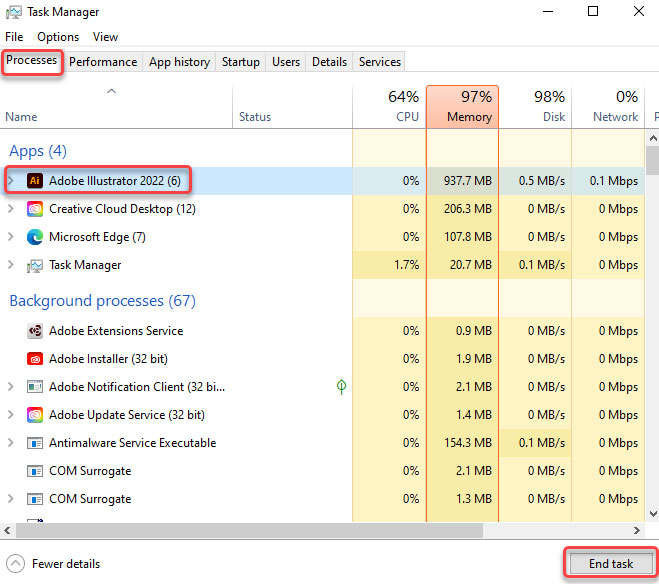Click the Adobe Illustrator Ai icon
659x584 pixels.
pyautogui.click(x=35, y=181)
